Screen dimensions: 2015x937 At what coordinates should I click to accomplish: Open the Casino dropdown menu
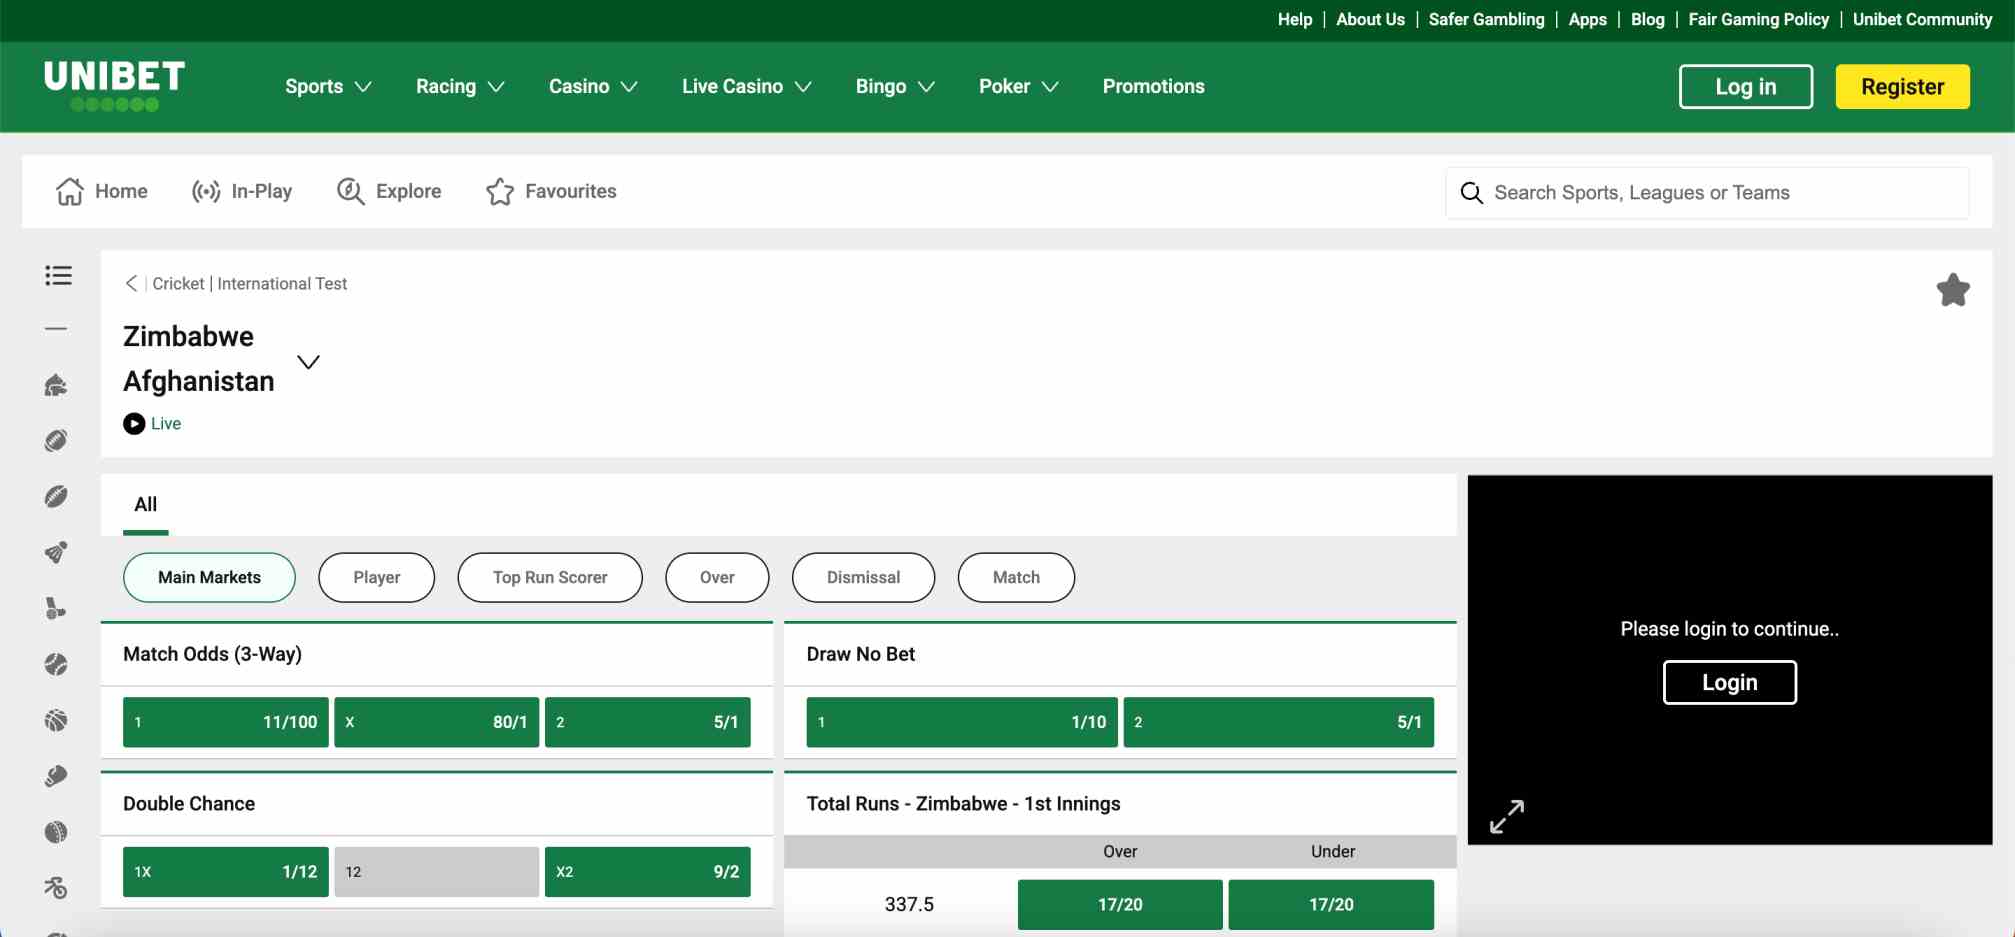pos(592,86)
